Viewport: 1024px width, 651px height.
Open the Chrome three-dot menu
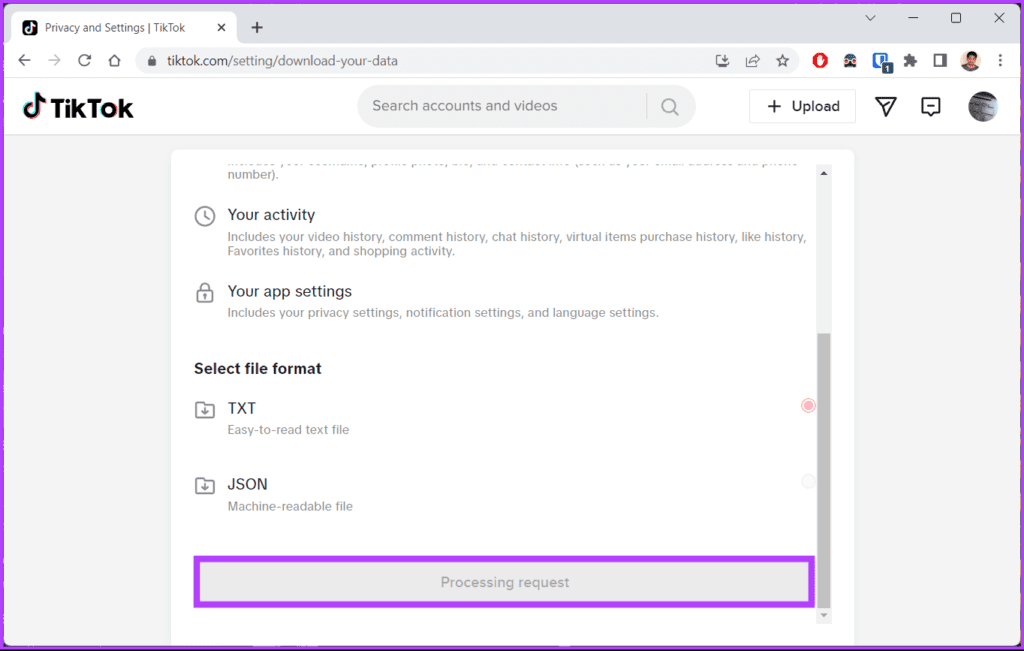point(1000,61)
